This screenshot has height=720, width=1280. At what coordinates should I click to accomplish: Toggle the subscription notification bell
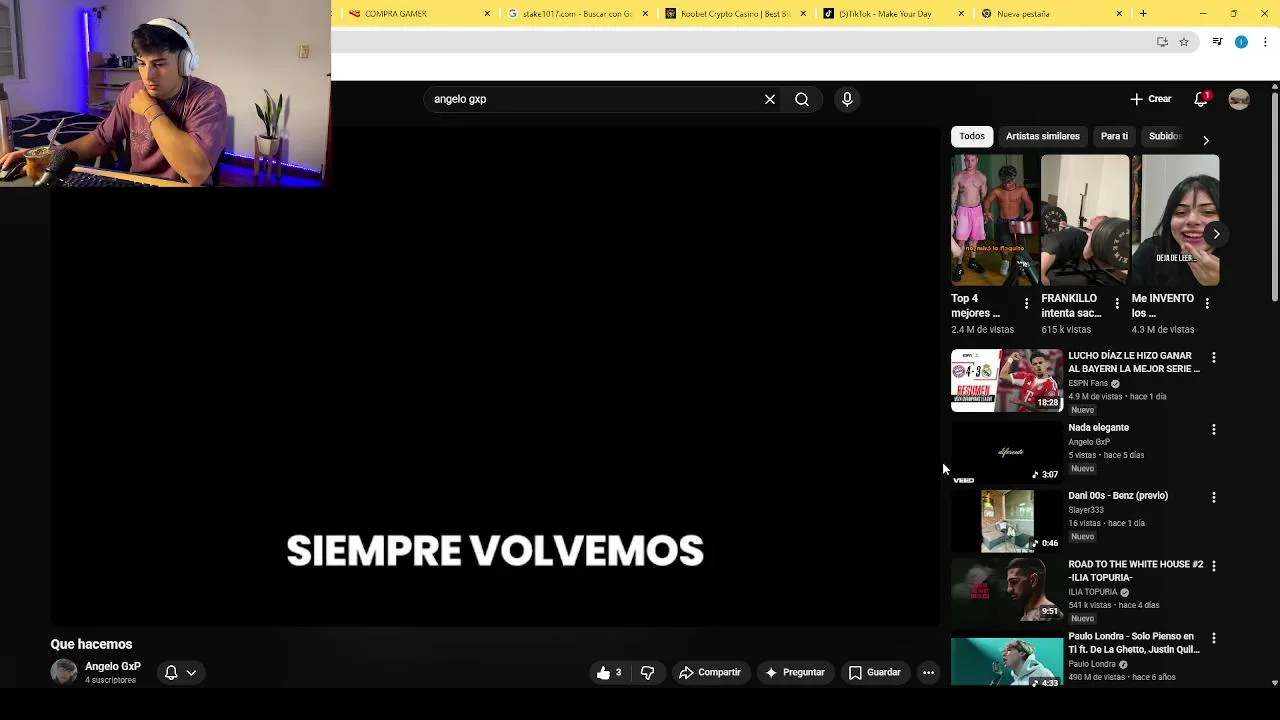click(171, 673)
